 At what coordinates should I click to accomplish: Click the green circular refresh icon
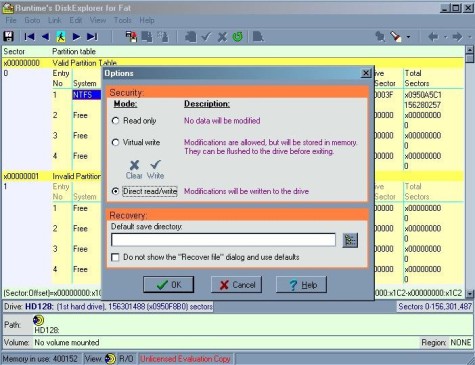[x=238, y=36]
